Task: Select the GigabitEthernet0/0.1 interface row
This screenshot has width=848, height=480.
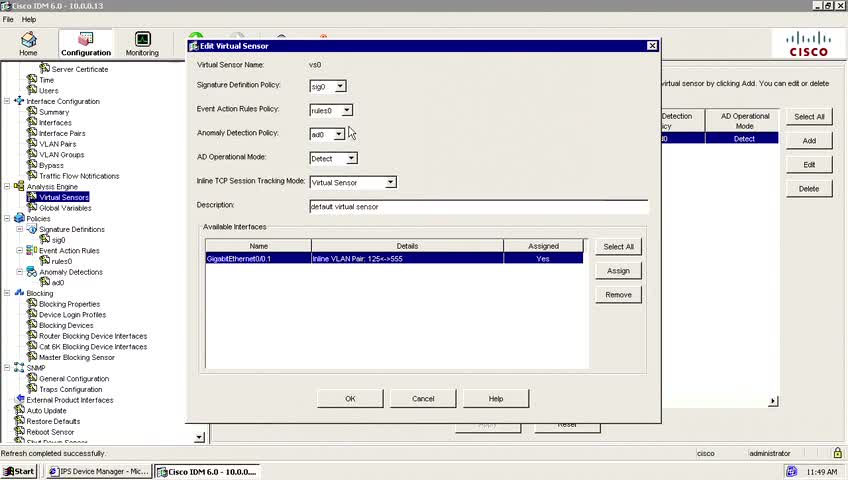Action: point(394,258)
